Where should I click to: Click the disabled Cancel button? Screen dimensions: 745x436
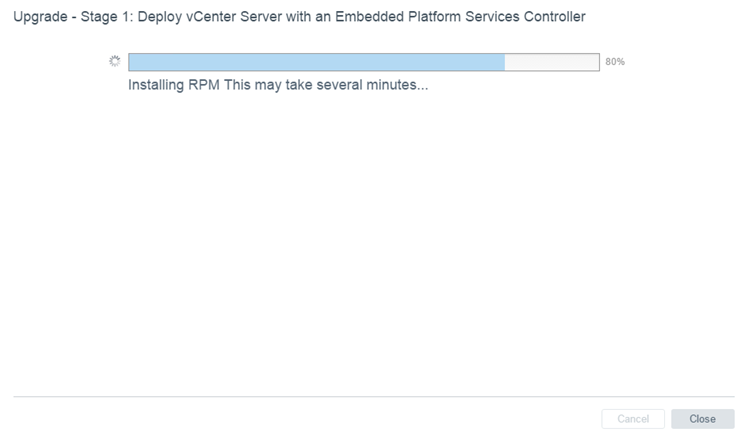(633, 419)
